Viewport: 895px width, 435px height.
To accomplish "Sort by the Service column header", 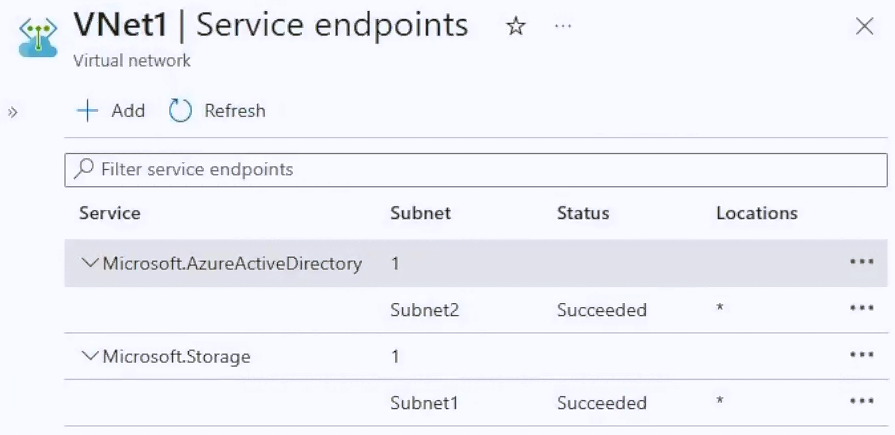I will click(110, 213).
